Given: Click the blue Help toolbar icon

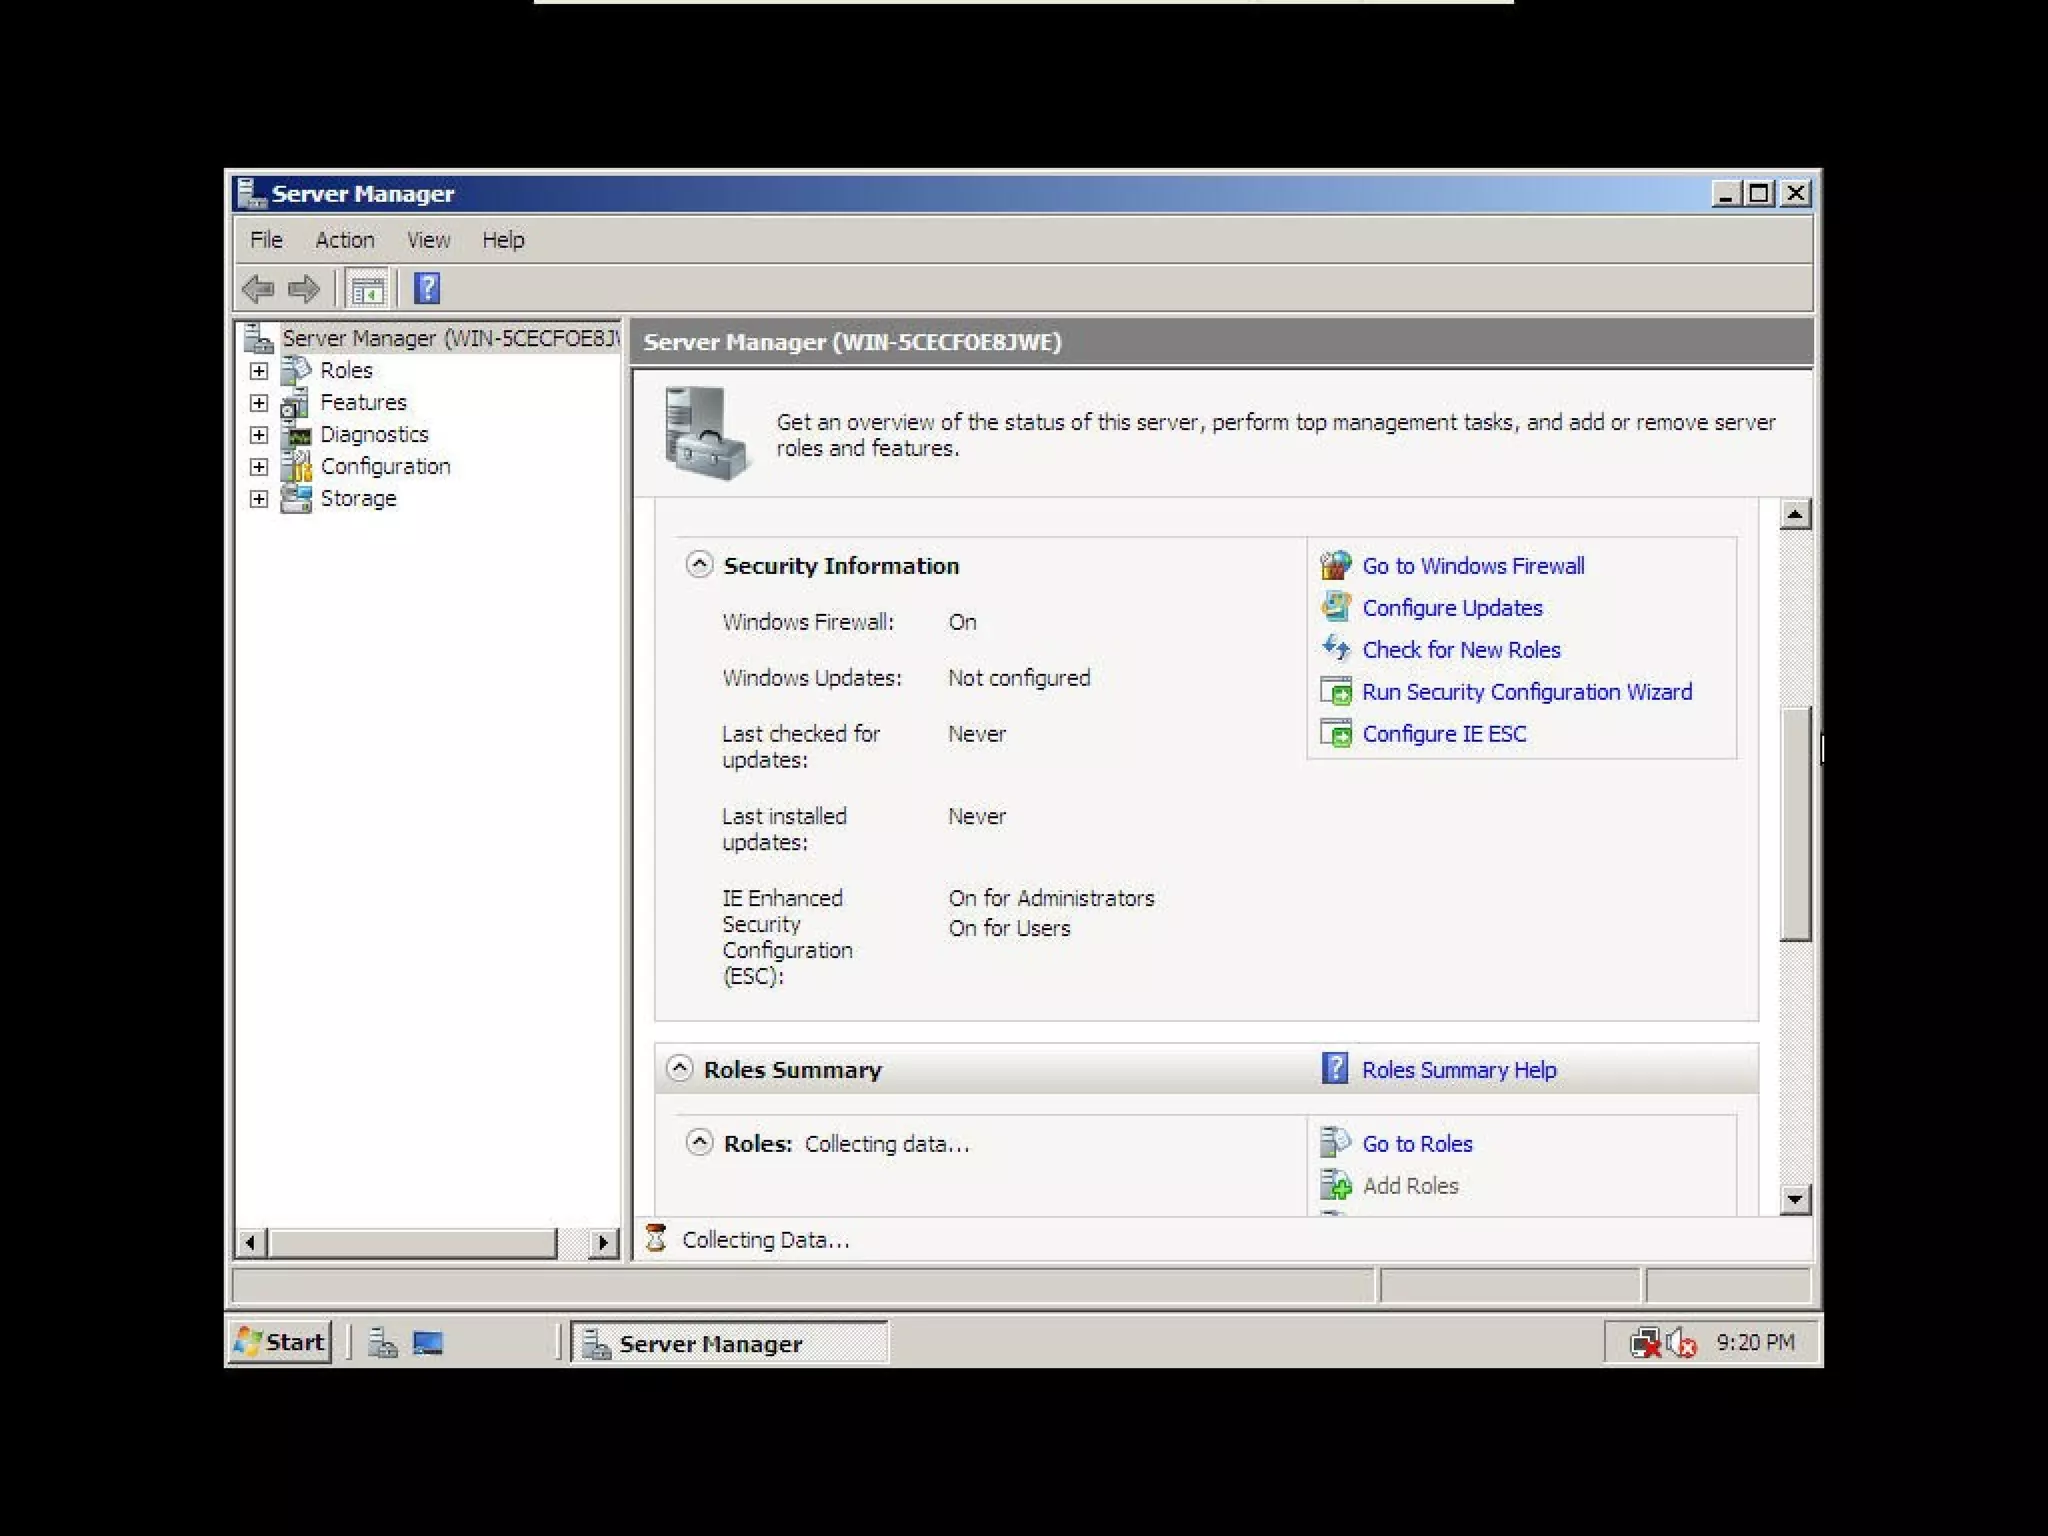Looking at the screenshot, I should point(427,289).
